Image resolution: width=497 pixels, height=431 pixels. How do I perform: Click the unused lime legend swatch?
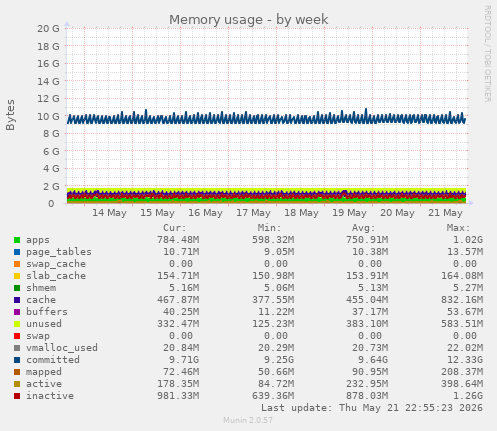pyautogui.click(x=17, y=324)
